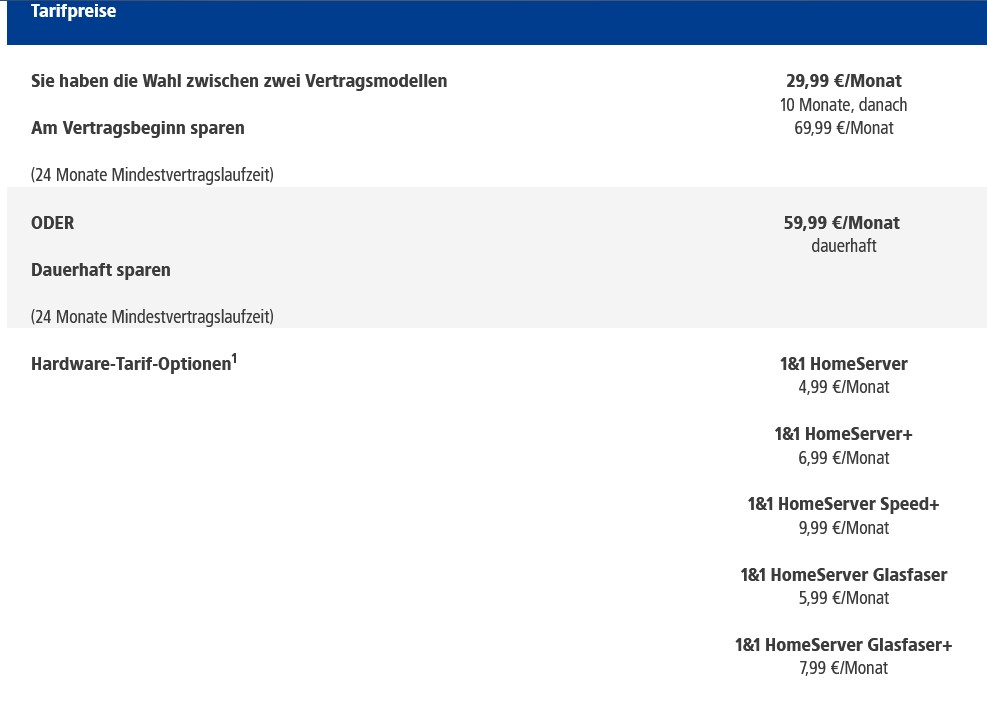Click the Sie haben die Wahl heading
This screenshot has height=701, width=987.
click(239, 81)
